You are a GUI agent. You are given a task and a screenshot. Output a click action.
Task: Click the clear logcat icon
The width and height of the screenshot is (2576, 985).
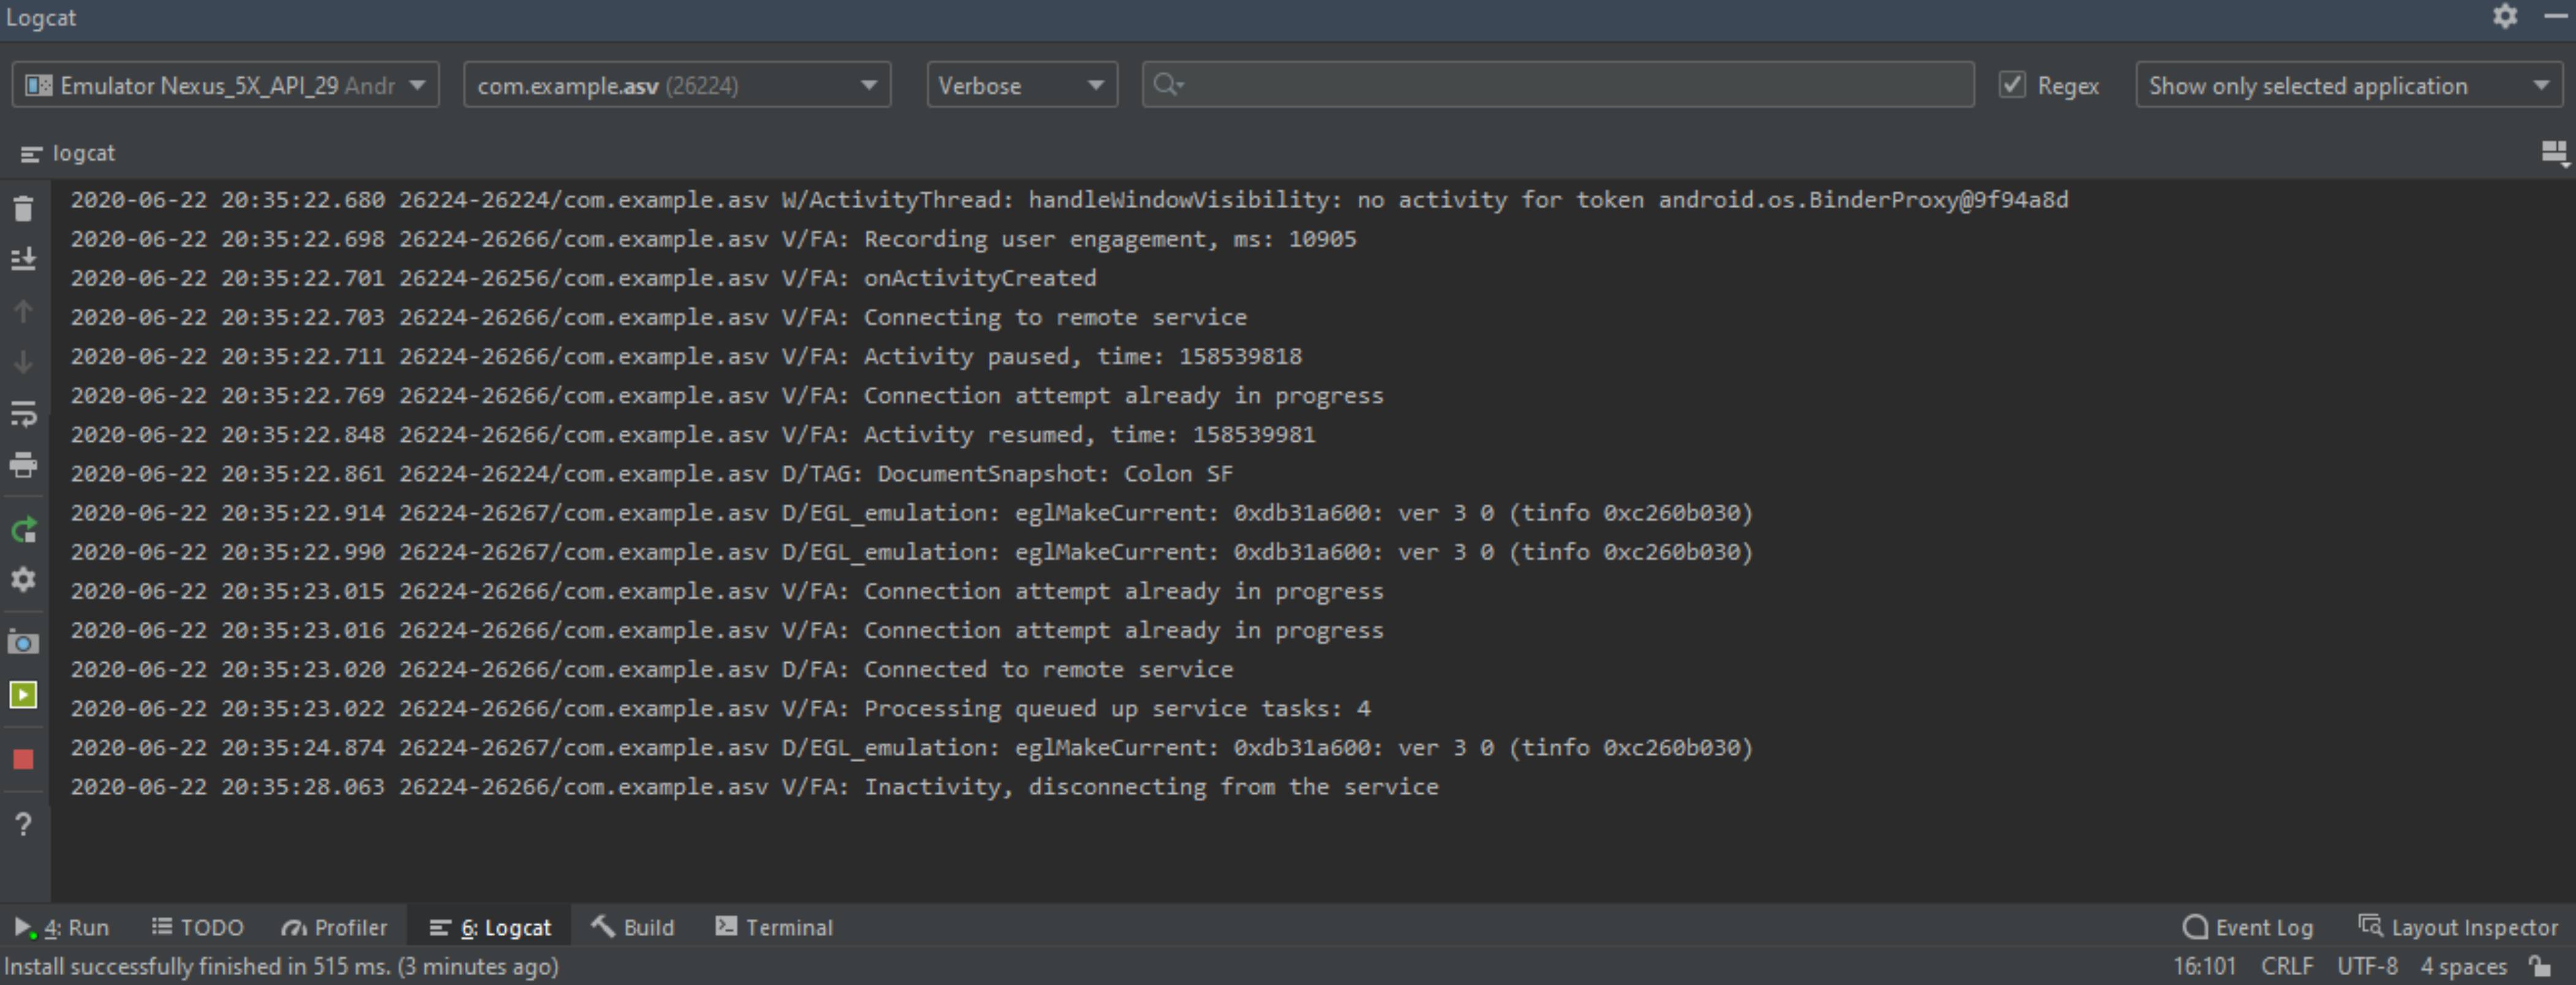(x=24, y=202)
